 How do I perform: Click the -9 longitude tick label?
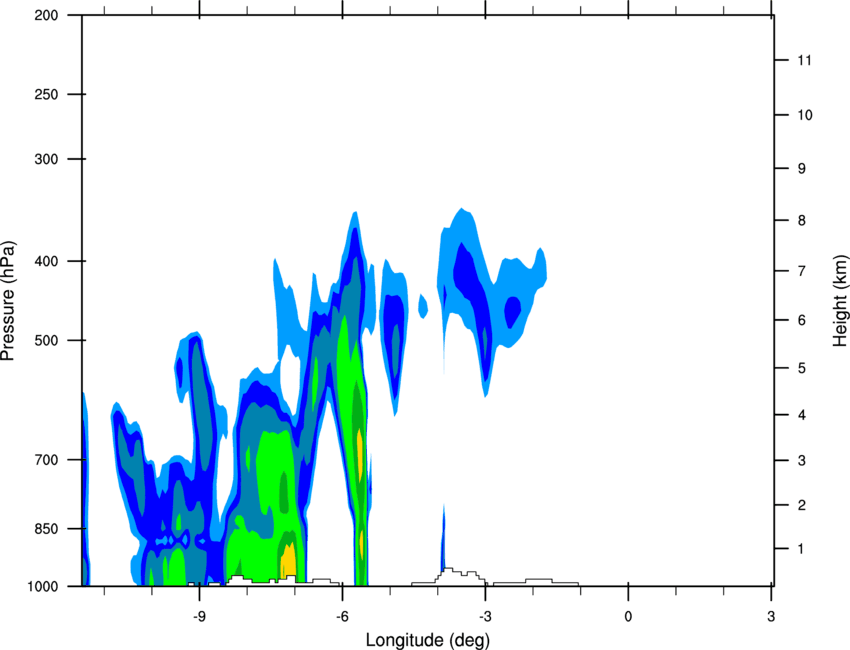199,616
